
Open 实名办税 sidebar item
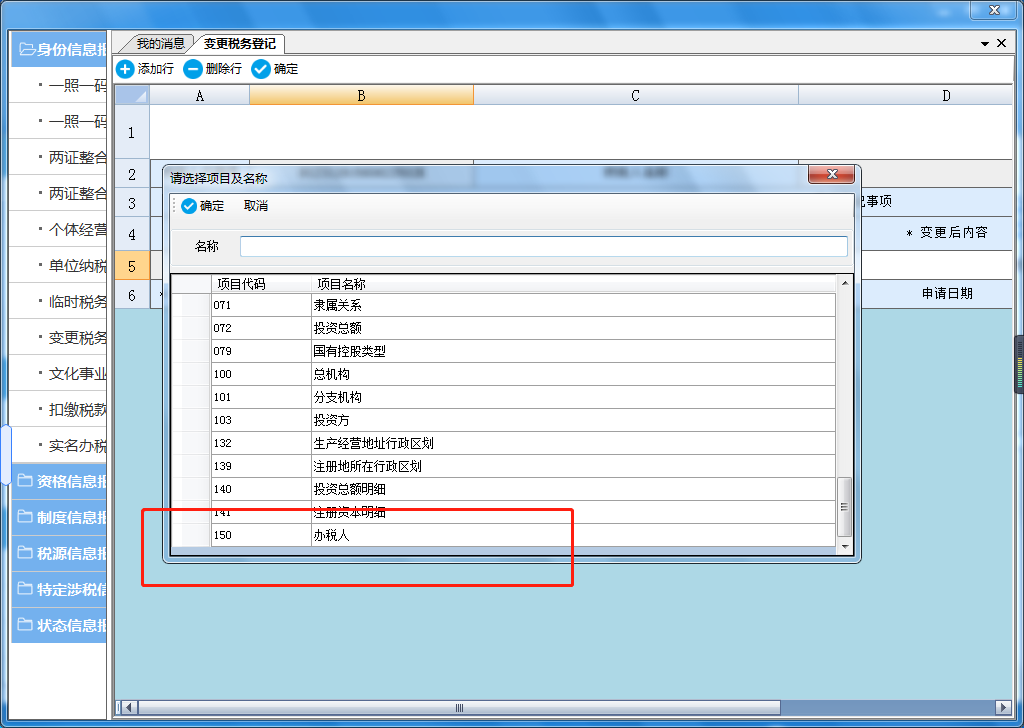[58, 445]
